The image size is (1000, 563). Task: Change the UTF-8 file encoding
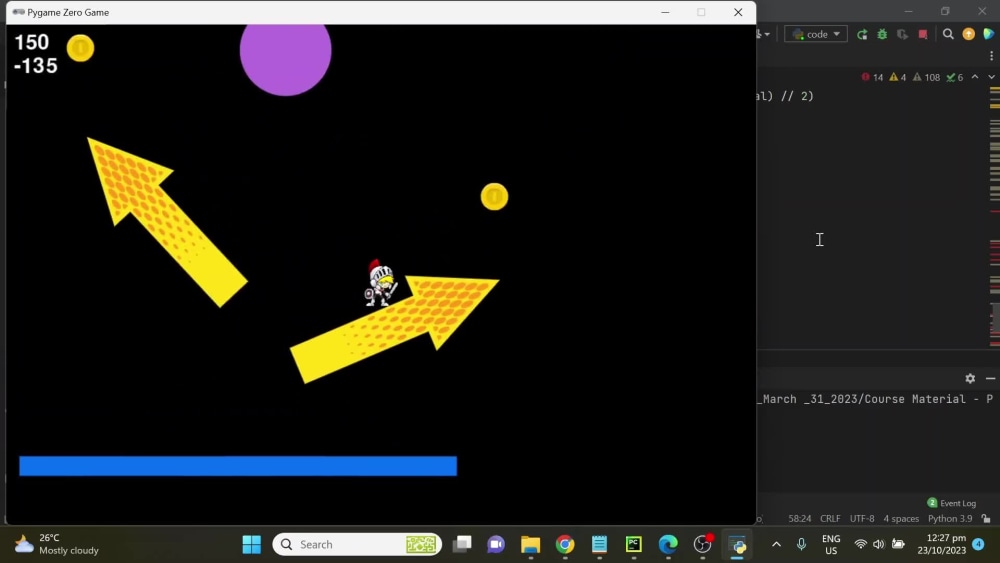tap(862, 518)
